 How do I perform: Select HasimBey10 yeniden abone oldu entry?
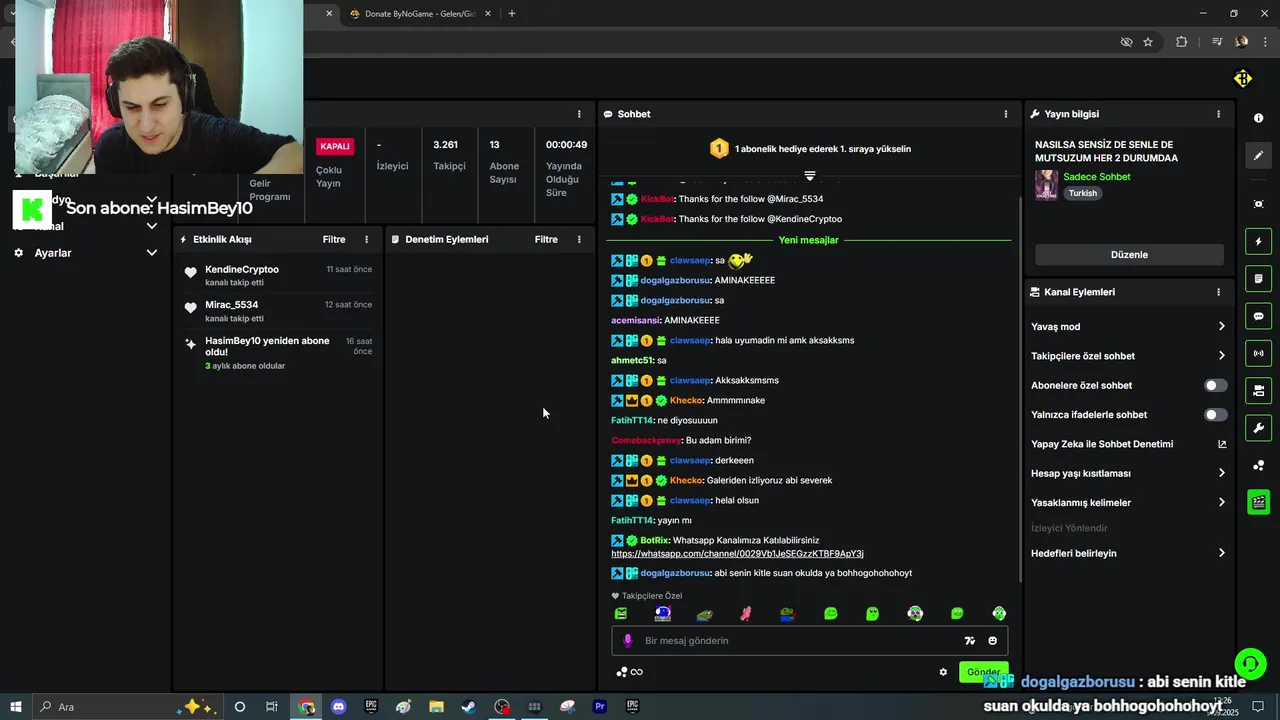pyautogui.click(x=278, y=353)
